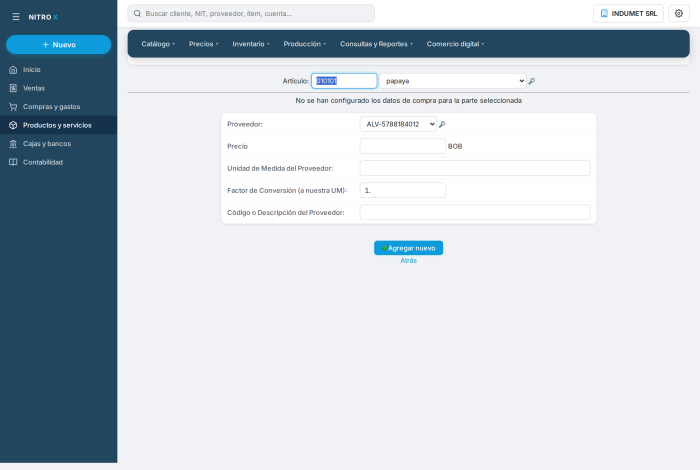Viewport: 700px width, 470px height.
Task: Open the Proveedor ALV-5788184012 dropdown
Action: tap(398, 124)
